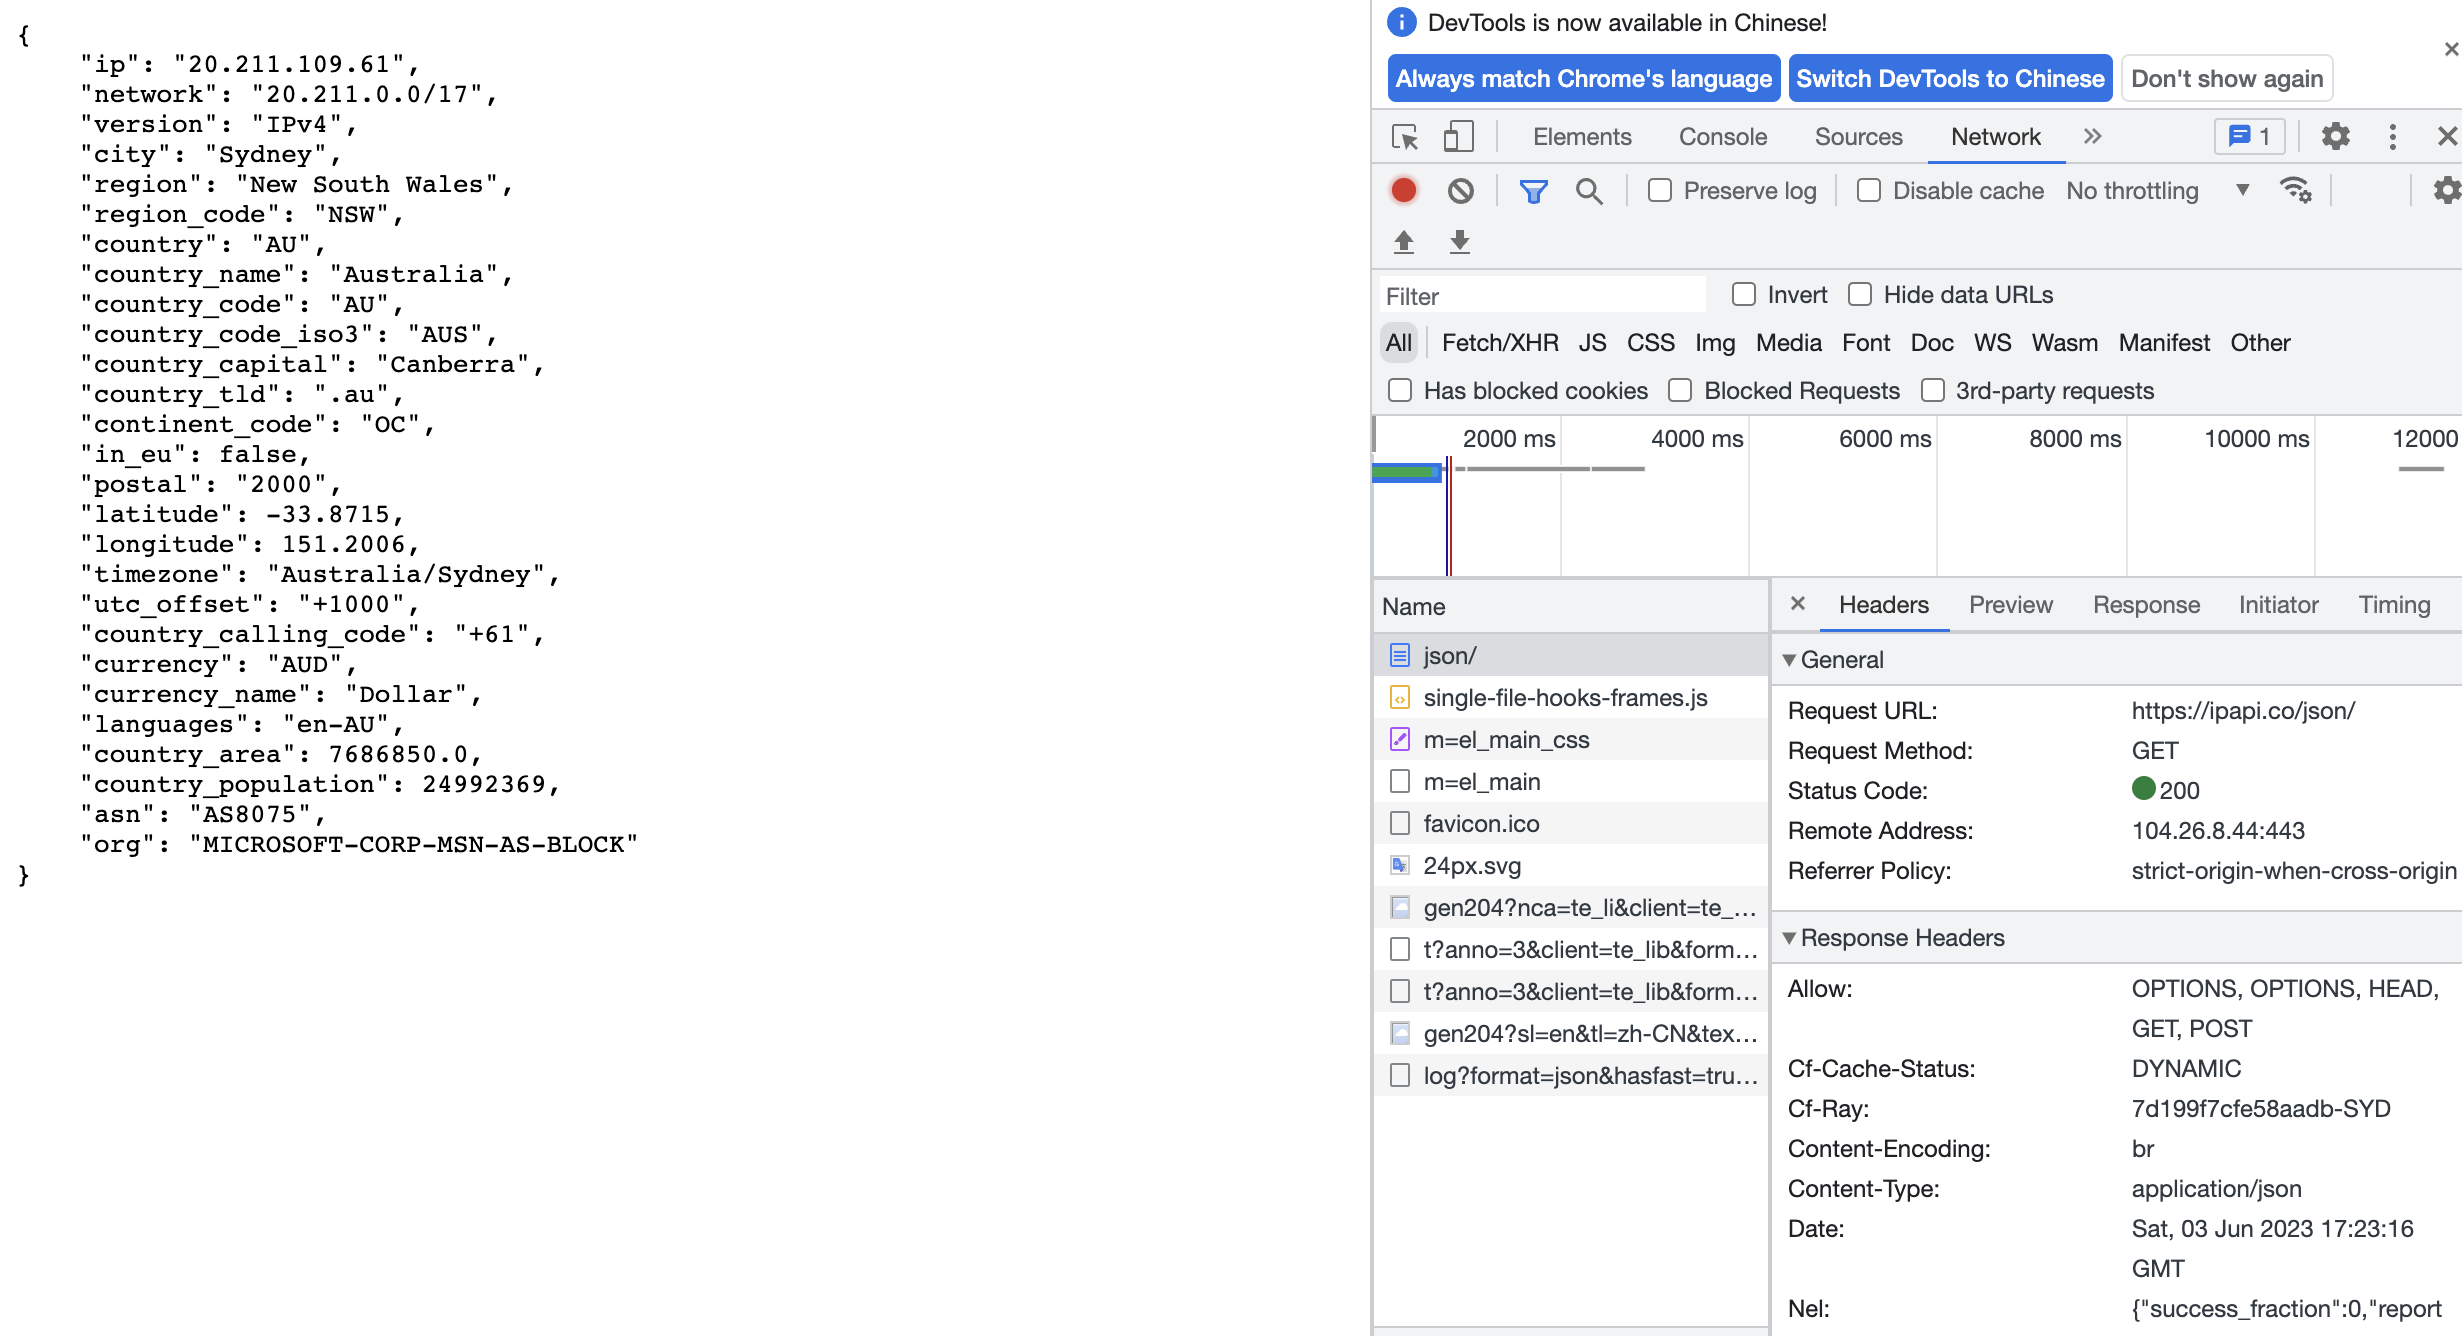Open the Preview tab for json/

(2010, 605)
